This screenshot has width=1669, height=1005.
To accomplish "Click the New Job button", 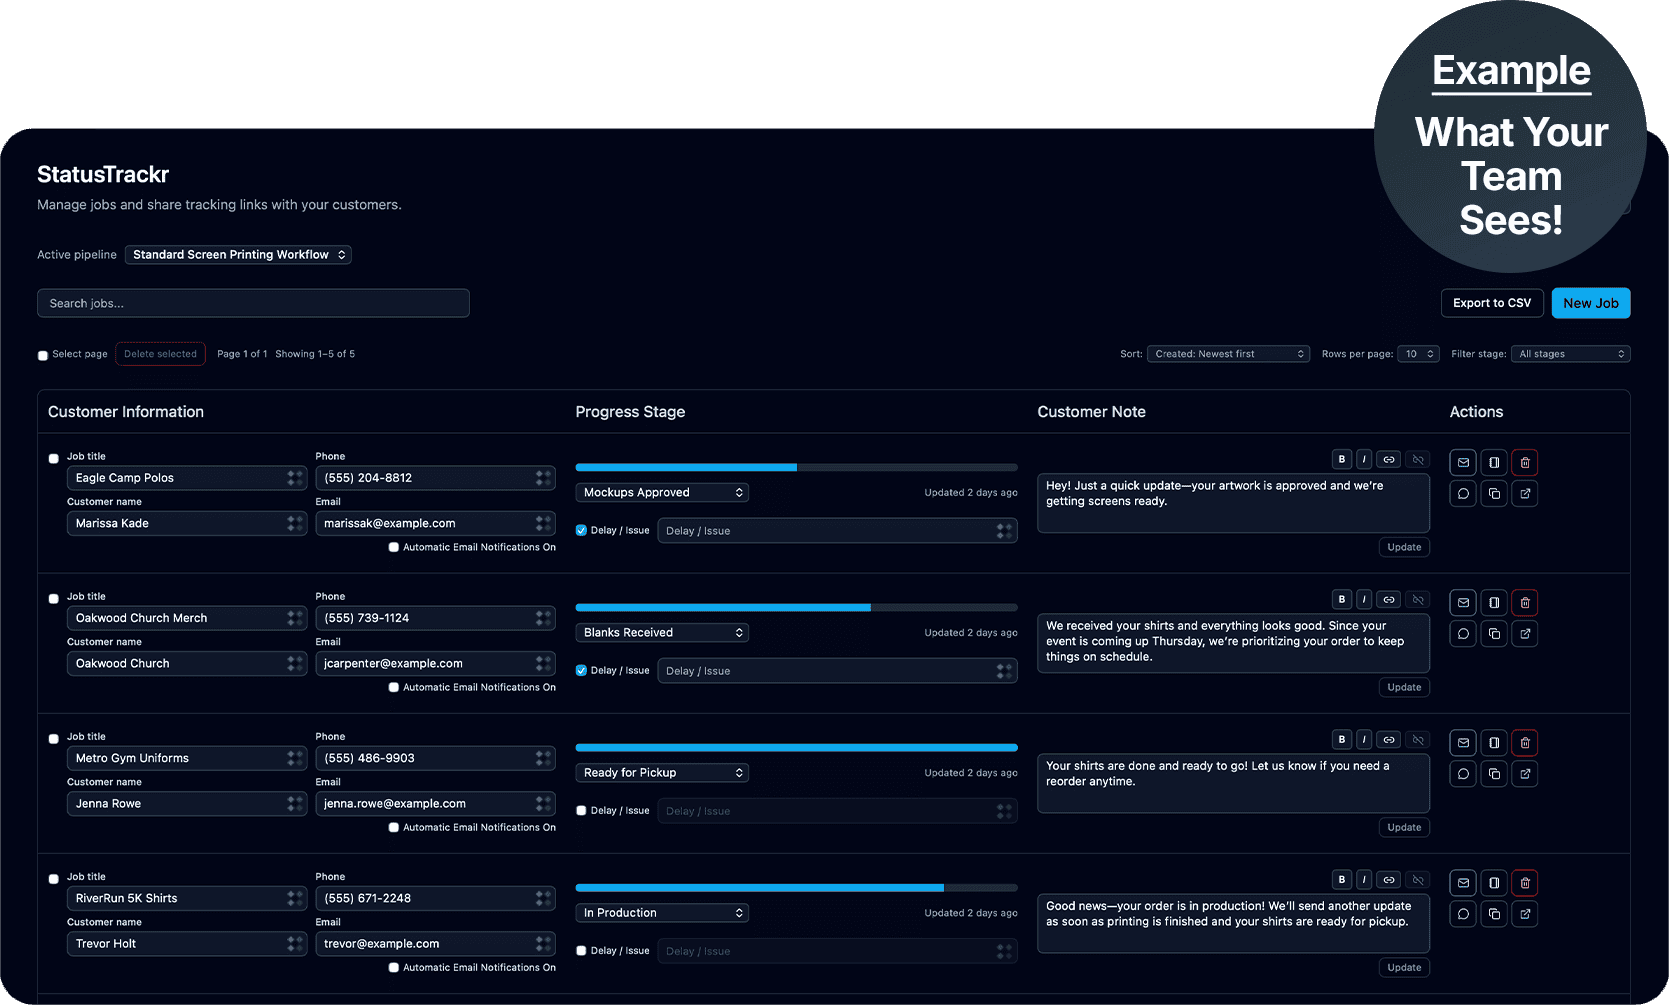I will pyautogui.click(x=1590, y=303).
